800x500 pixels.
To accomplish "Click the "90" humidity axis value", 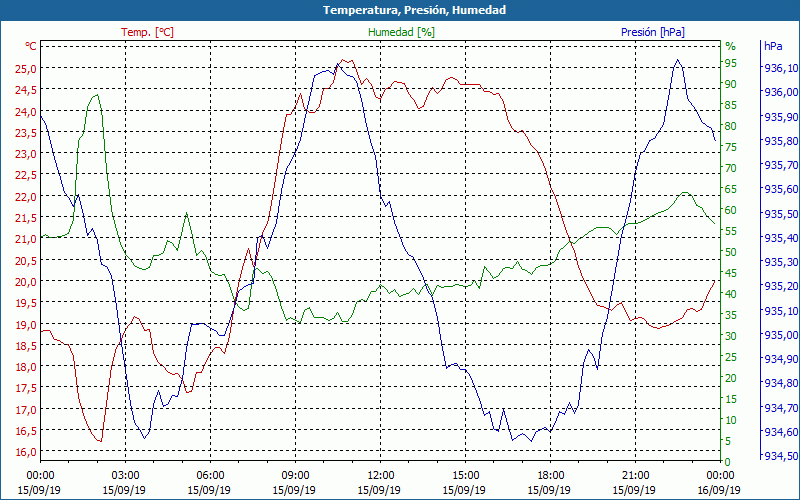I will click(731, 84).
